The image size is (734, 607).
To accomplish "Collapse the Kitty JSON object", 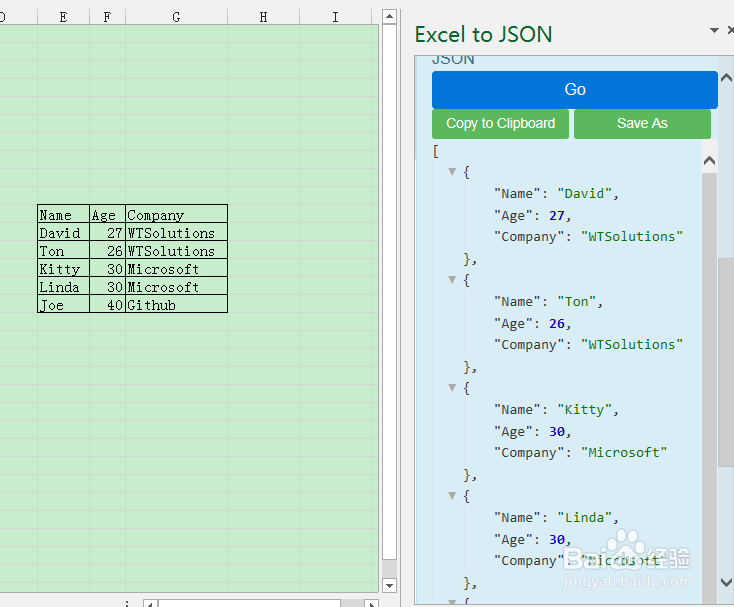I will [x=452, y=388].
